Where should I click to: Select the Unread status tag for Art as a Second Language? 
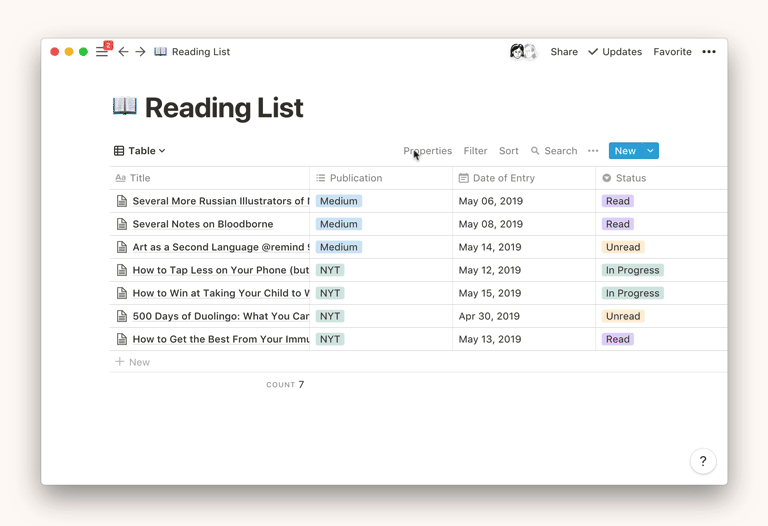tap(622, 247)
